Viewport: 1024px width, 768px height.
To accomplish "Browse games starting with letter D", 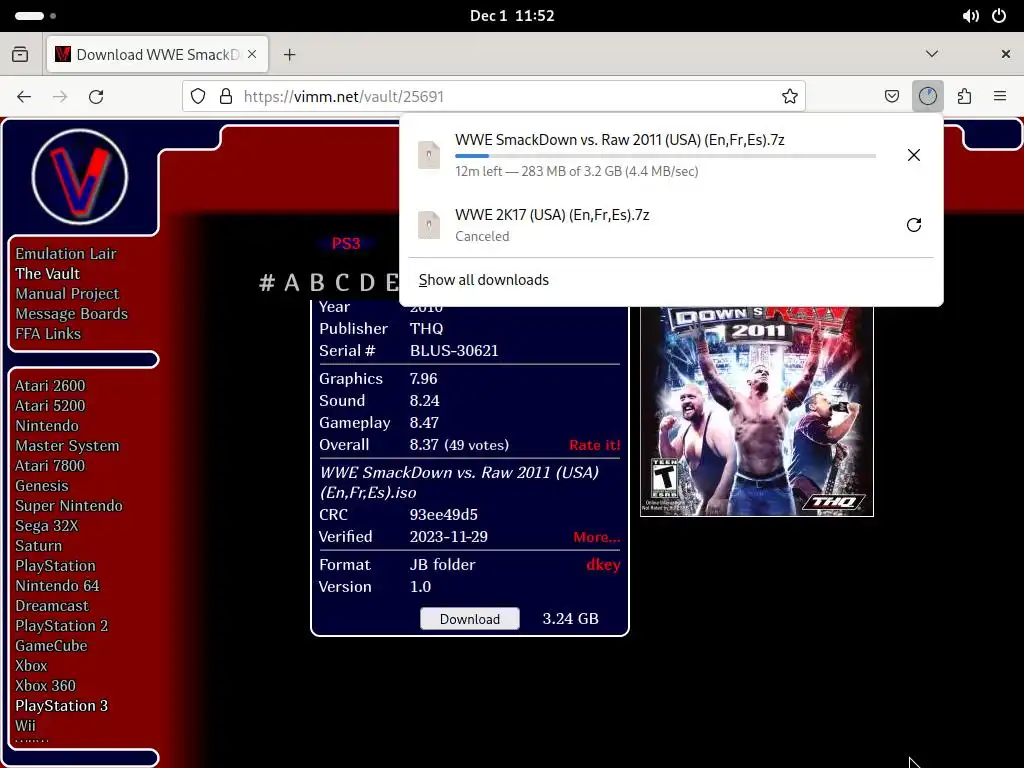I will (x=368, y=283).
